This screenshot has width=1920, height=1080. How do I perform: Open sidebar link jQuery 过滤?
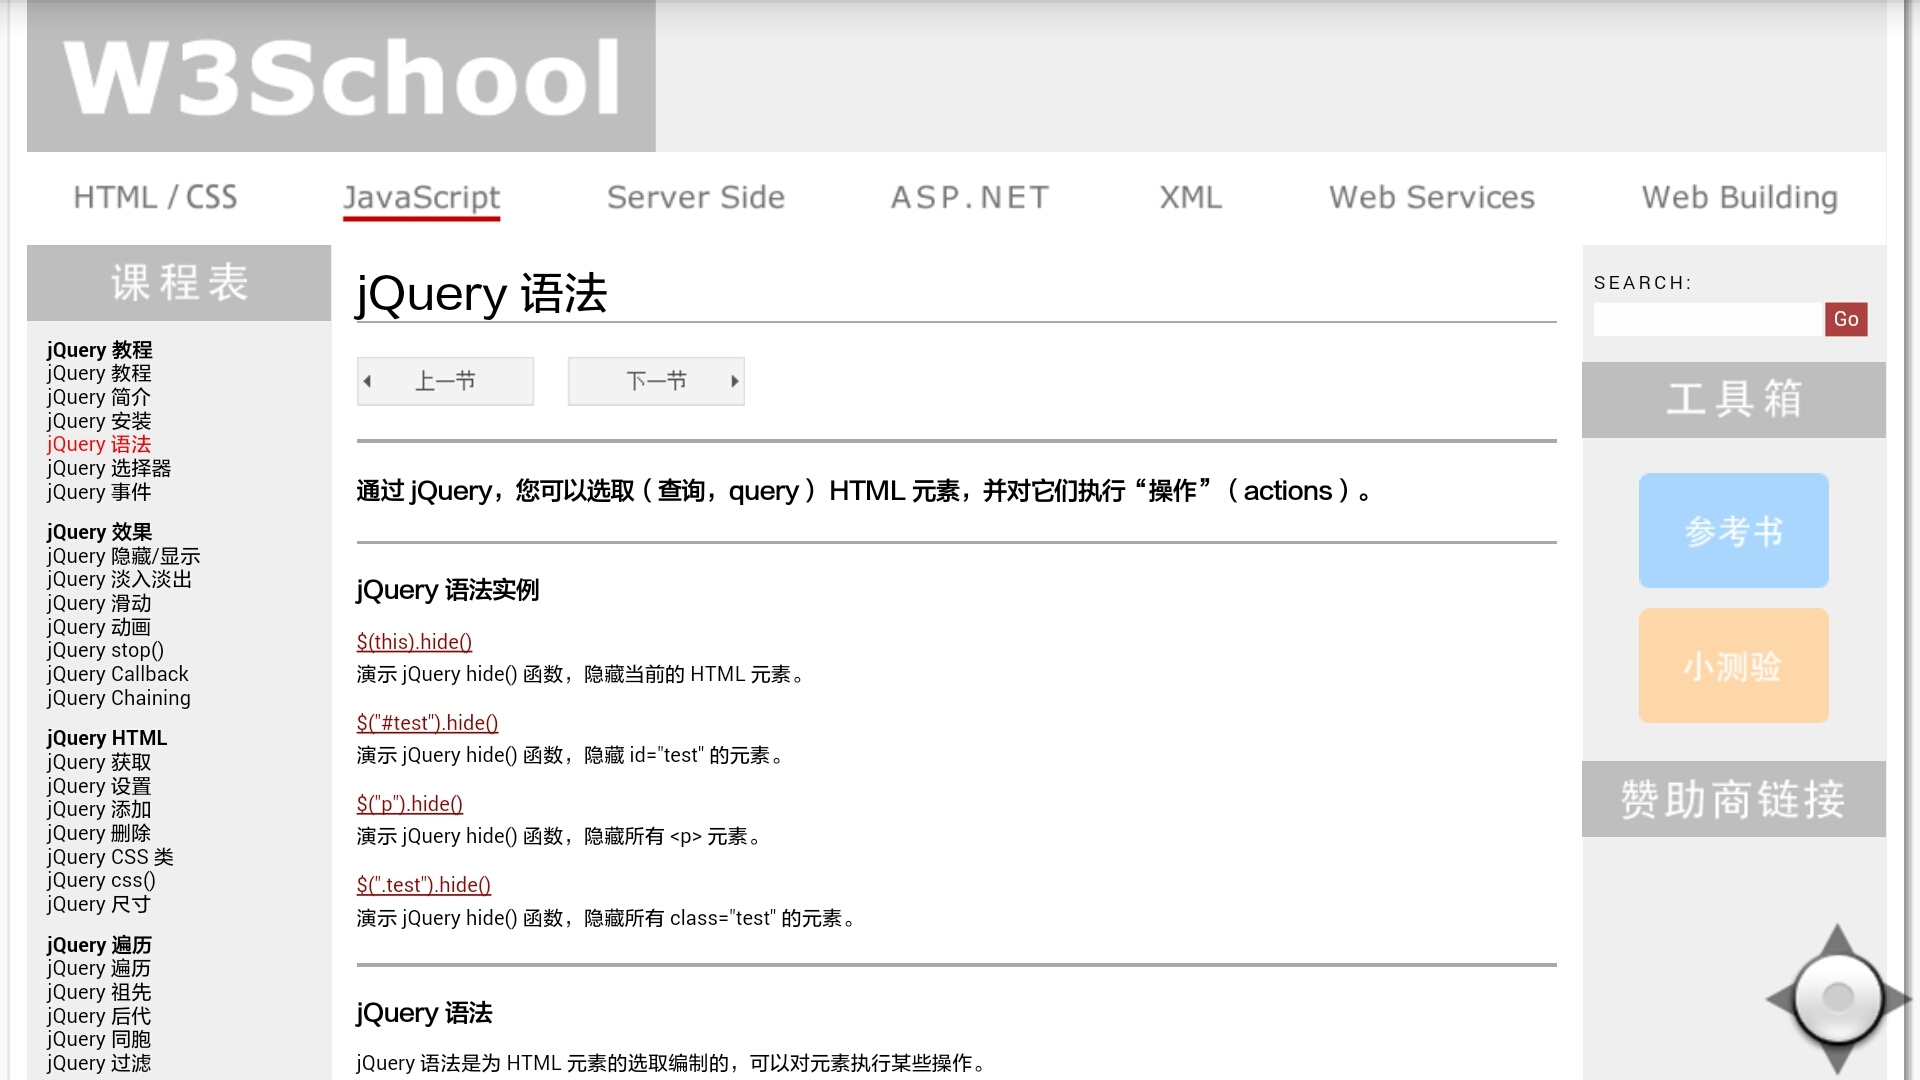pos(98,1063)
